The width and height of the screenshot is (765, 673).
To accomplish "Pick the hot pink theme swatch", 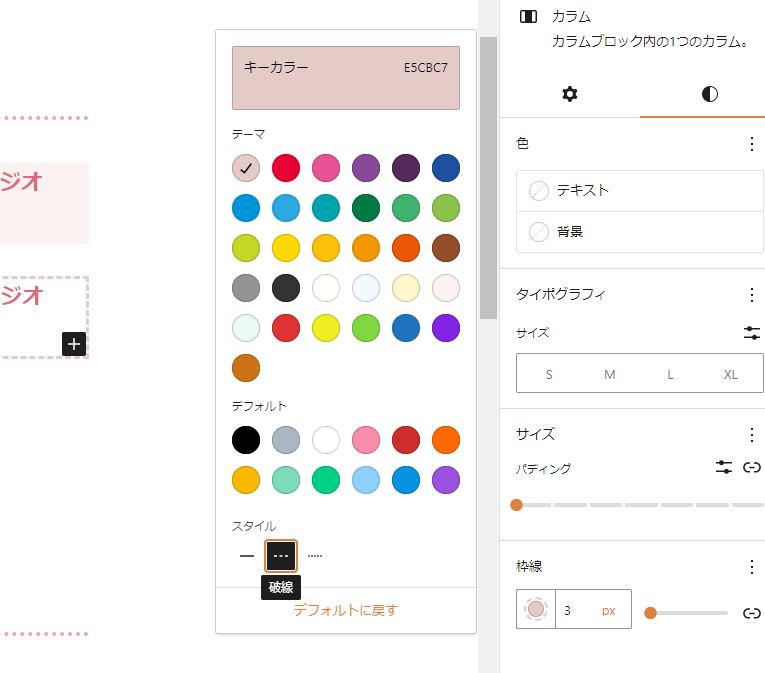I will pyautogui.click(x=326, y=168).
